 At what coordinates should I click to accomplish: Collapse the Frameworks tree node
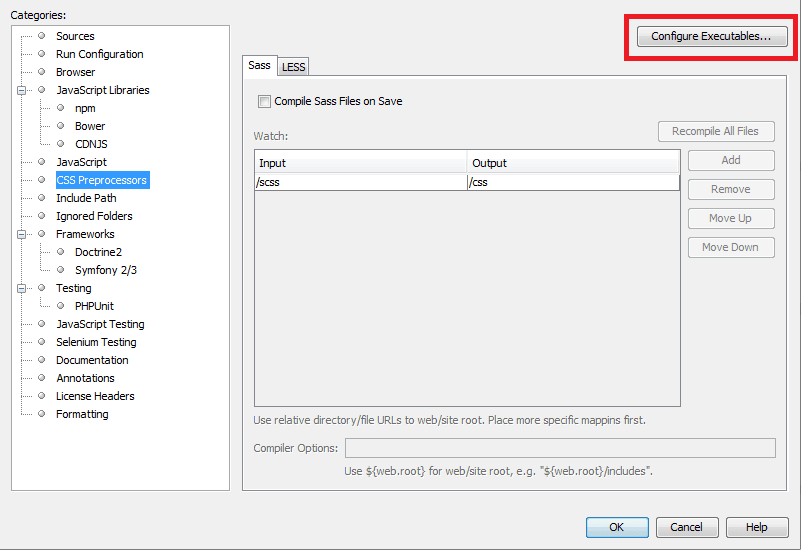tap(21, 234)
